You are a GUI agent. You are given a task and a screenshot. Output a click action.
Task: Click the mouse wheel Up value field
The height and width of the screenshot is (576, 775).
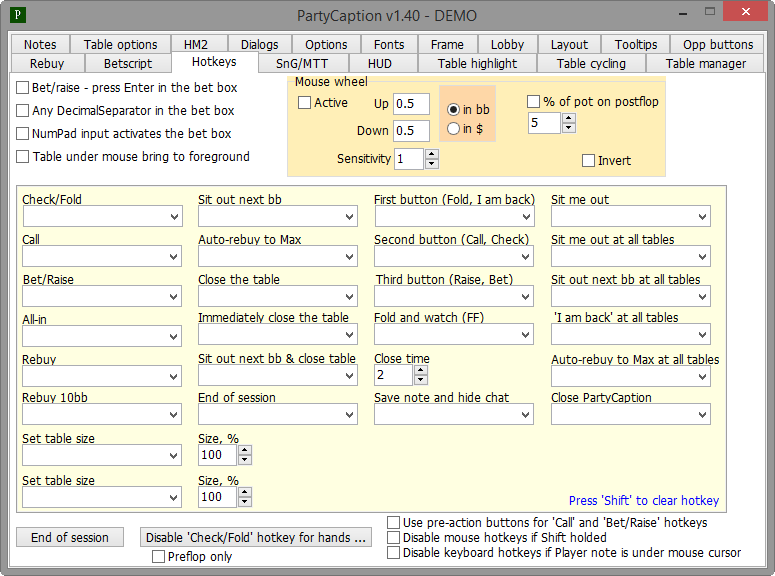pyautogui.click(x=411, y=104)
